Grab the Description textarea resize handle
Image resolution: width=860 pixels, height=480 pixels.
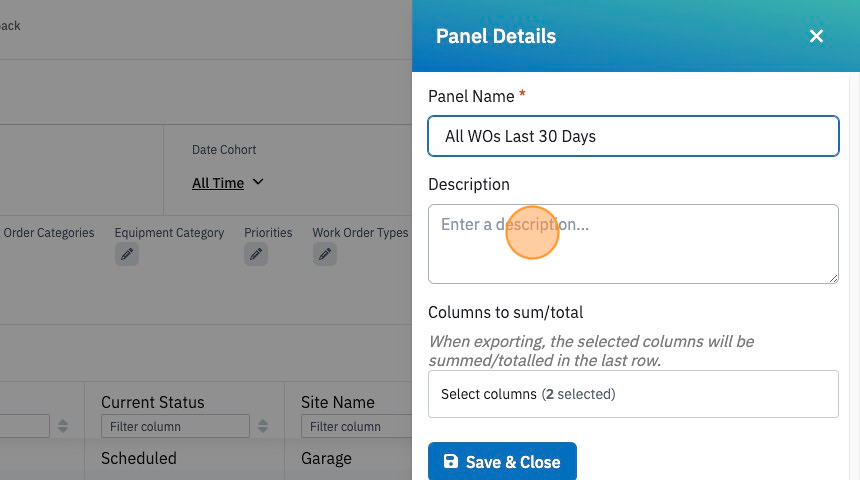click(833, 278)
